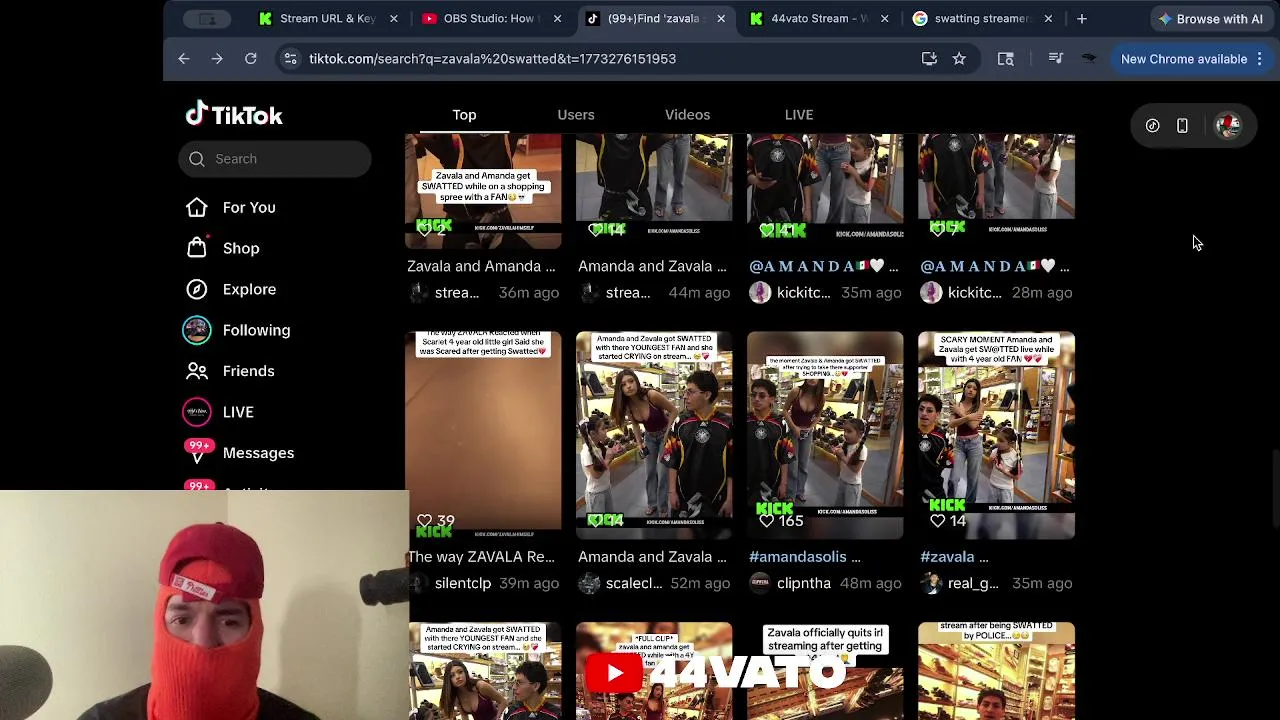
Task: Open the media controls icon in the toolbar
Action: (1056, 59)
